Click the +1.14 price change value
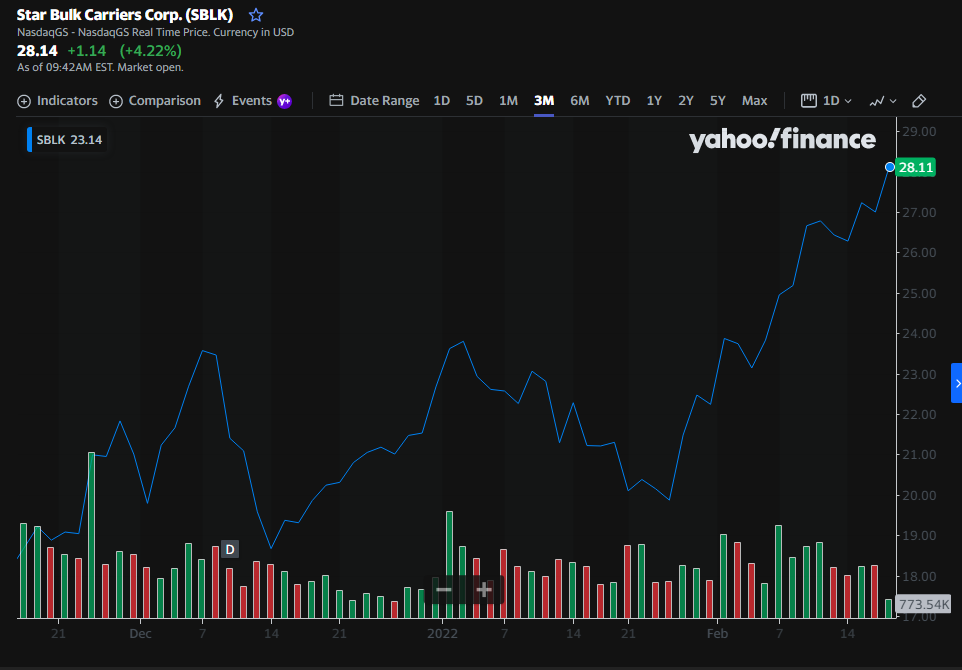Image resolution: width=962 pixels, height=670 pixels. [87, 50]
